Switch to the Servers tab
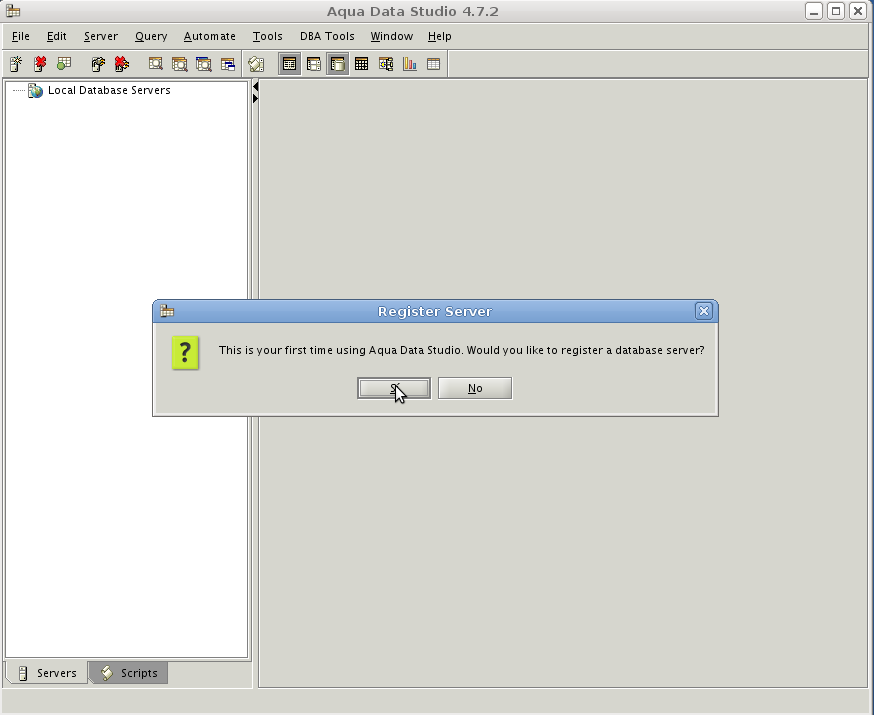The width and height of the screenshot is (874, 715). tap(47, 673)
